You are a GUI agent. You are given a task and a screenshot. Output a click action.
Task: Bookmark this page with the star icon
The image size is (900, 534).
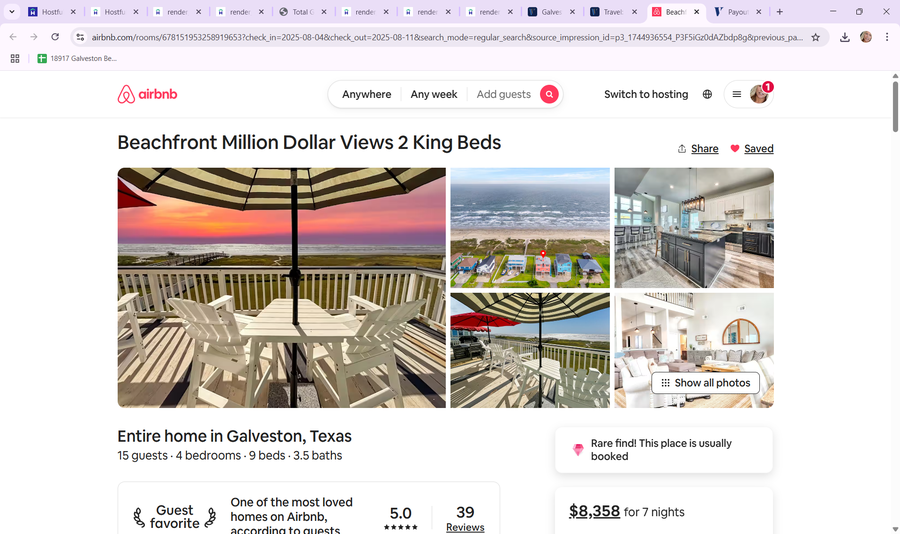coord(816,37)
